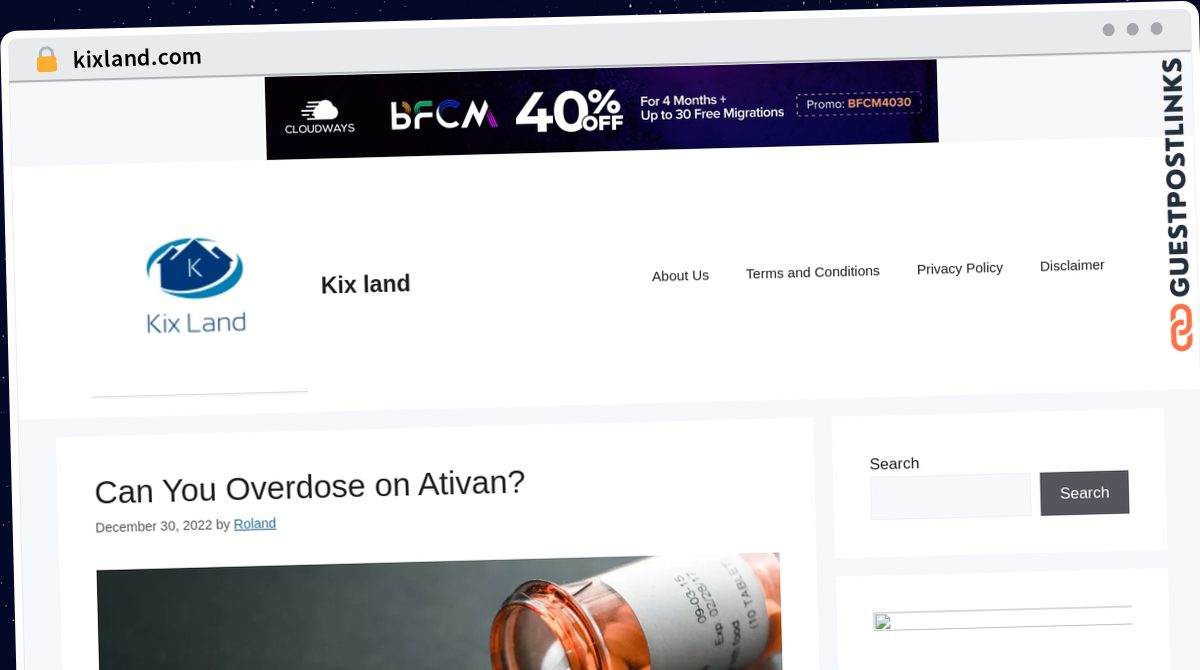The width and height of the screenshot is (1200, 670).
Task: Click the BFCM logo in the ad banner
Action: [x=444, y=115]
